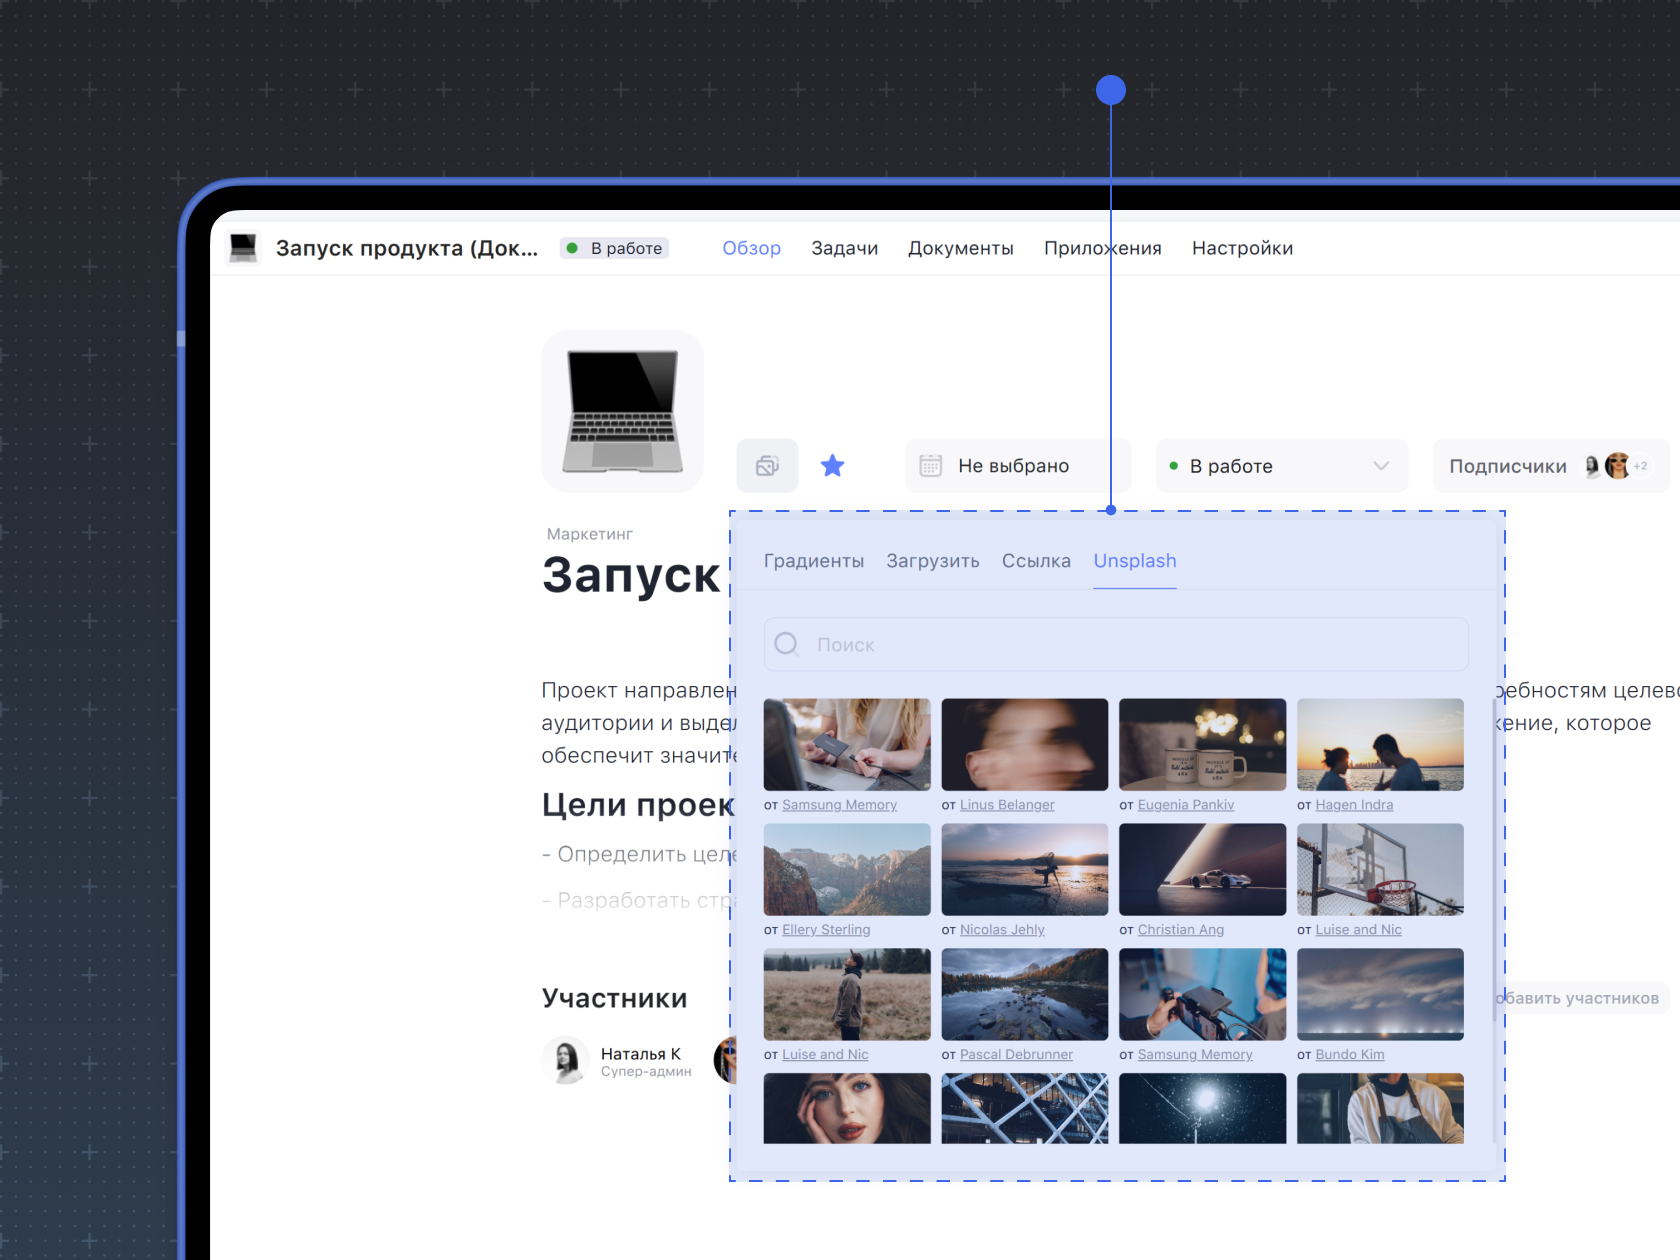Click the calendar icon in date field
Image resolution: width=1680 pixels, height=1260 pixels.
930,466
